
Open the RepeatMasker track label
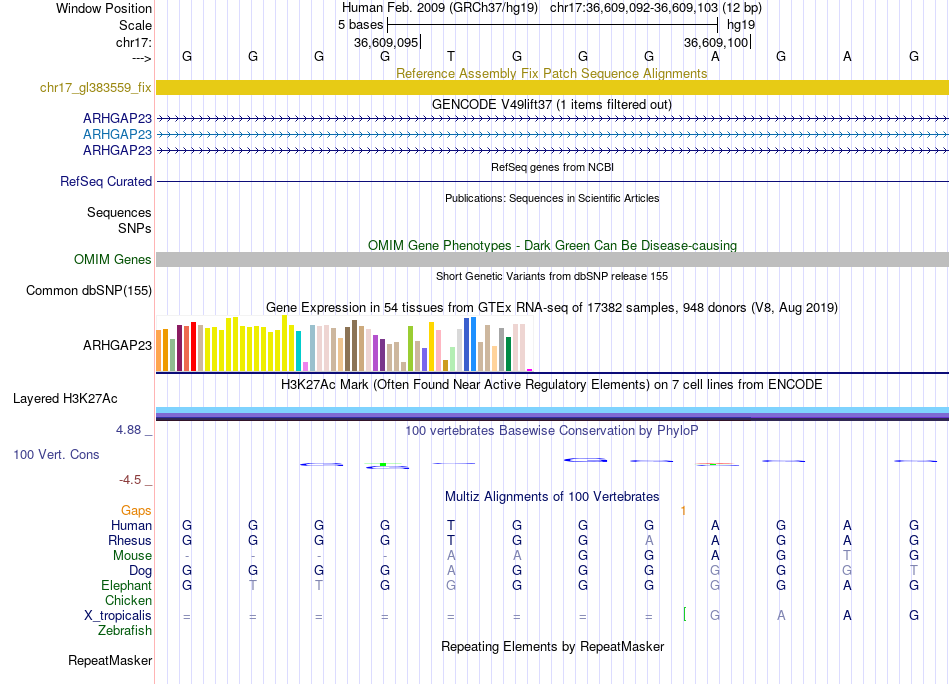point(110,660)
